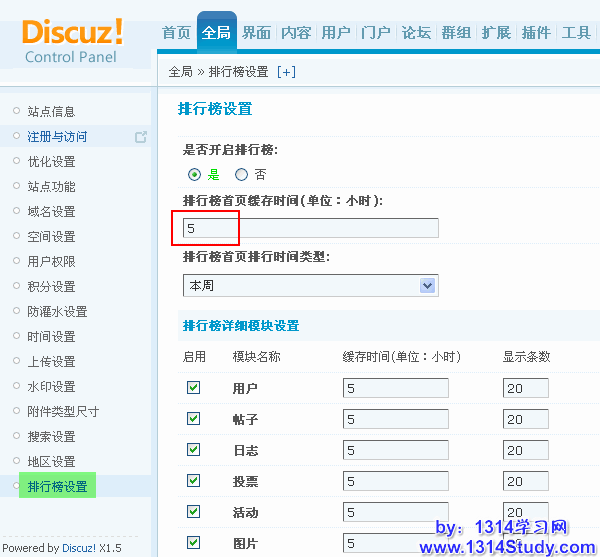Open the 用户 top navigation tab
This screenshot has height=557, width=600.
click(x=336, y=33)
